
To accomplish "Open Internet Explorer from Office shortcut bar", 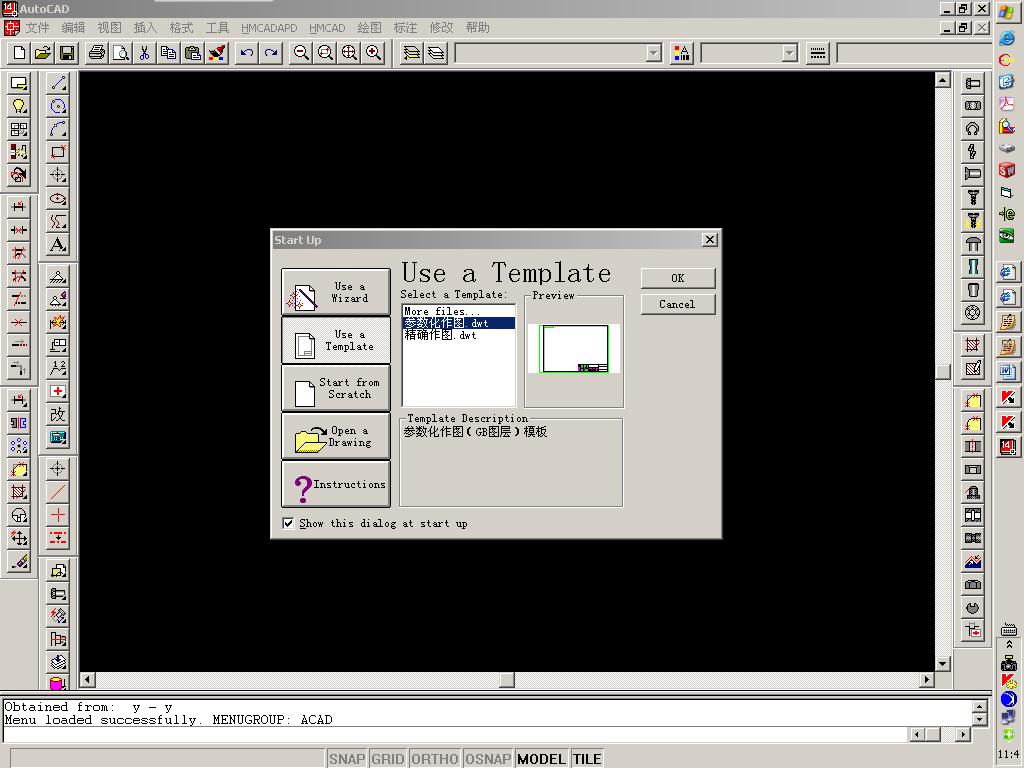I will (1006, 39).
